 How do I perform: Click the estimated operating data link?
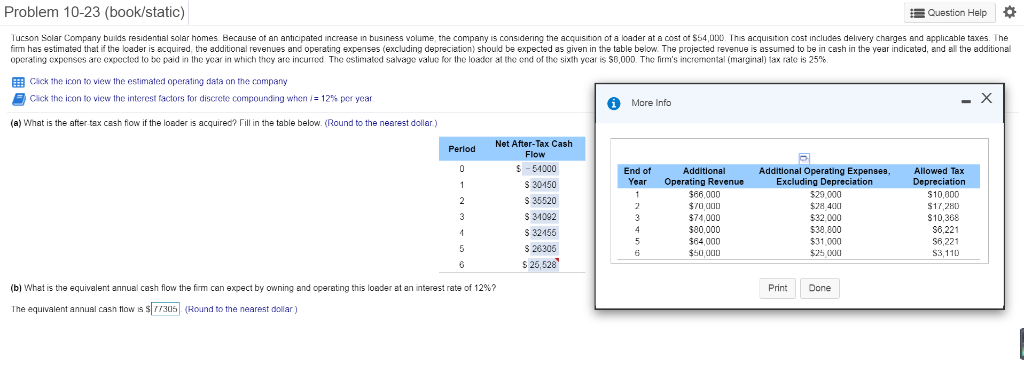(x=159, y=82)
